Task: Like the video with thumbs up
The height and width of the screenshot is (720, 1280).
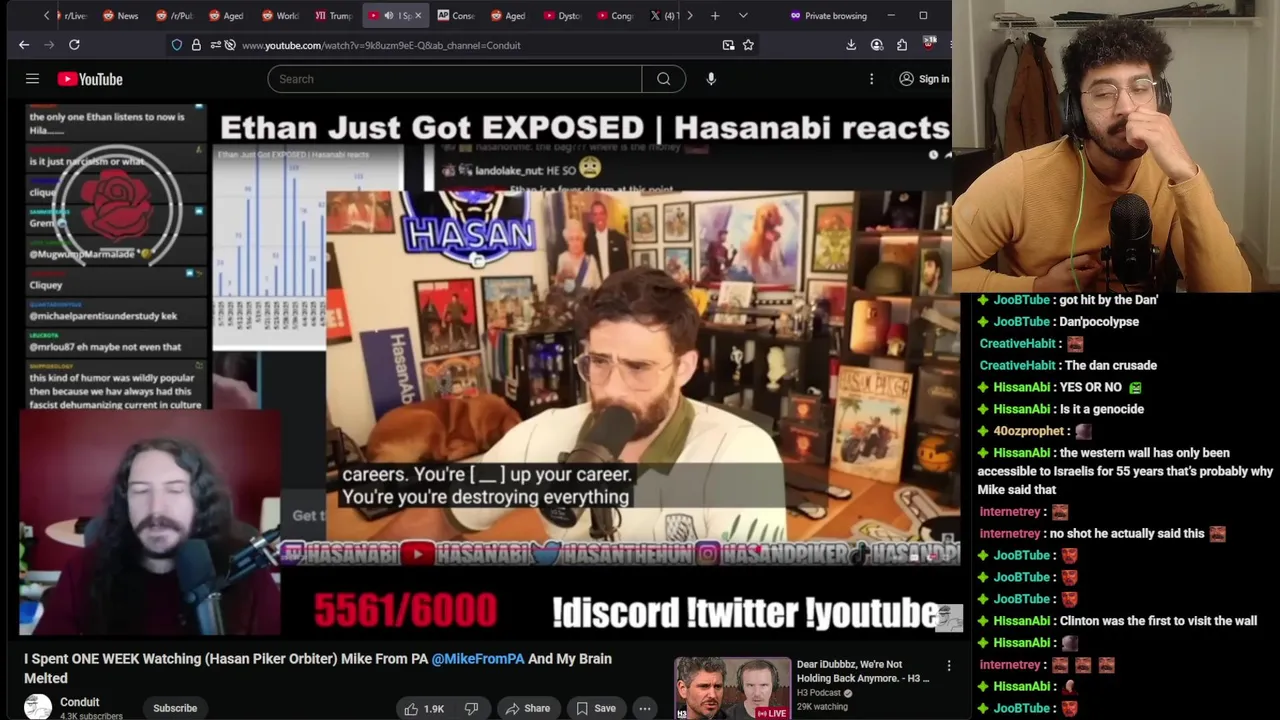Action: [424, 708]
